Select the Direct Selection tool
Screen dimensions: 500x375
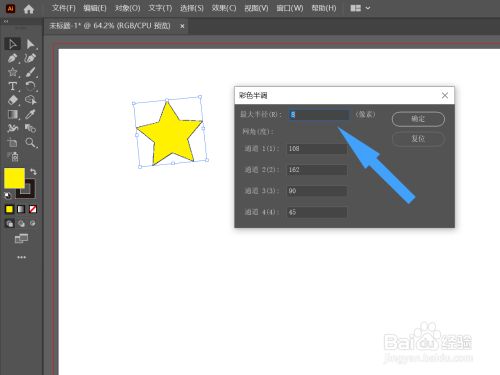pos(30,44)
